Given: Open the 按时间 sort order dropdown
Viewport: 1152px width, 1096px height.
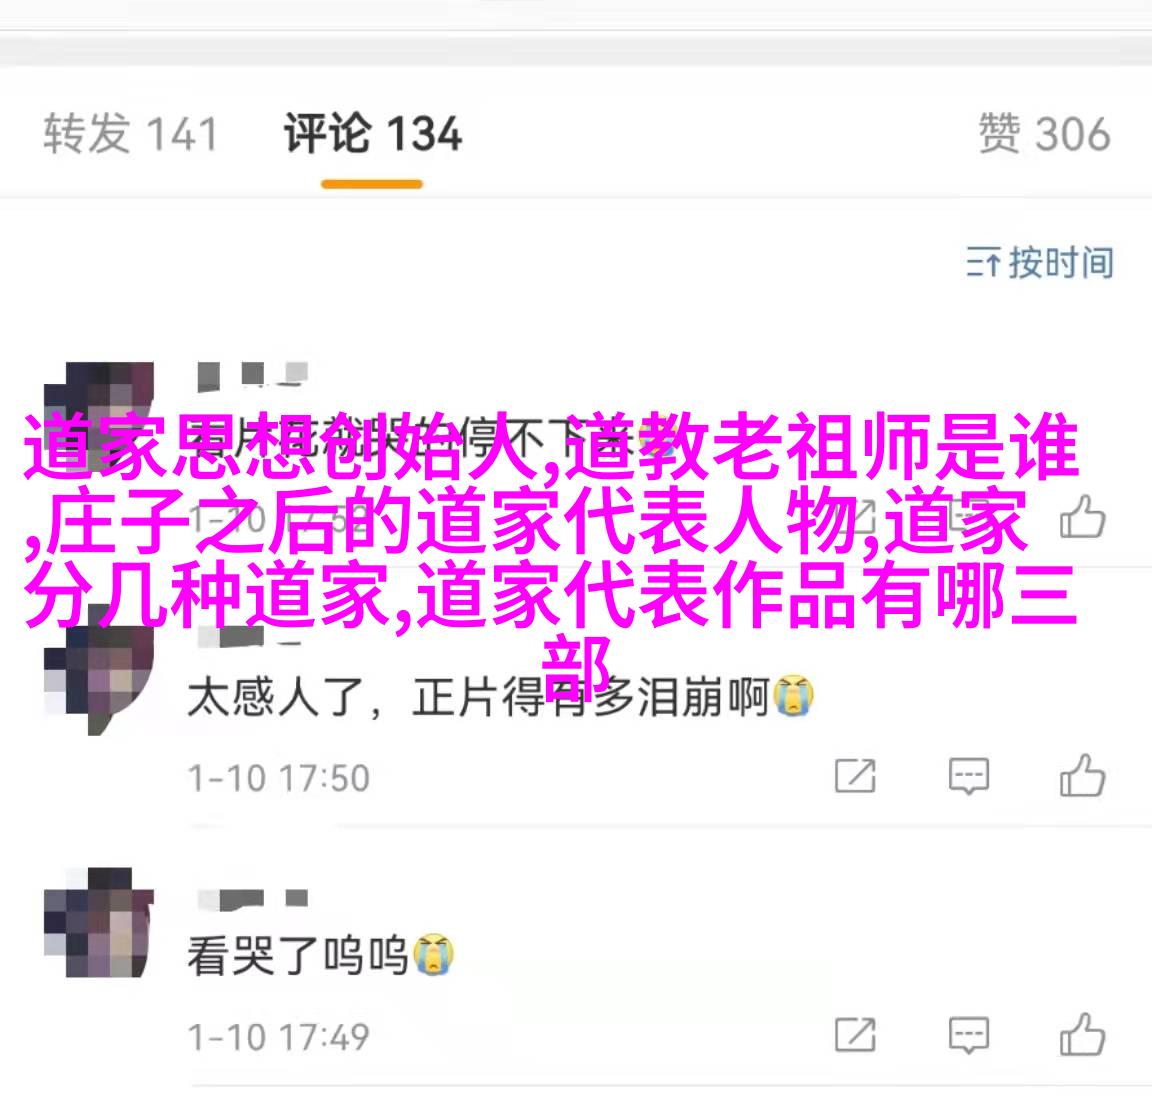Looking at the screenshot, I should click(1040, 262).
